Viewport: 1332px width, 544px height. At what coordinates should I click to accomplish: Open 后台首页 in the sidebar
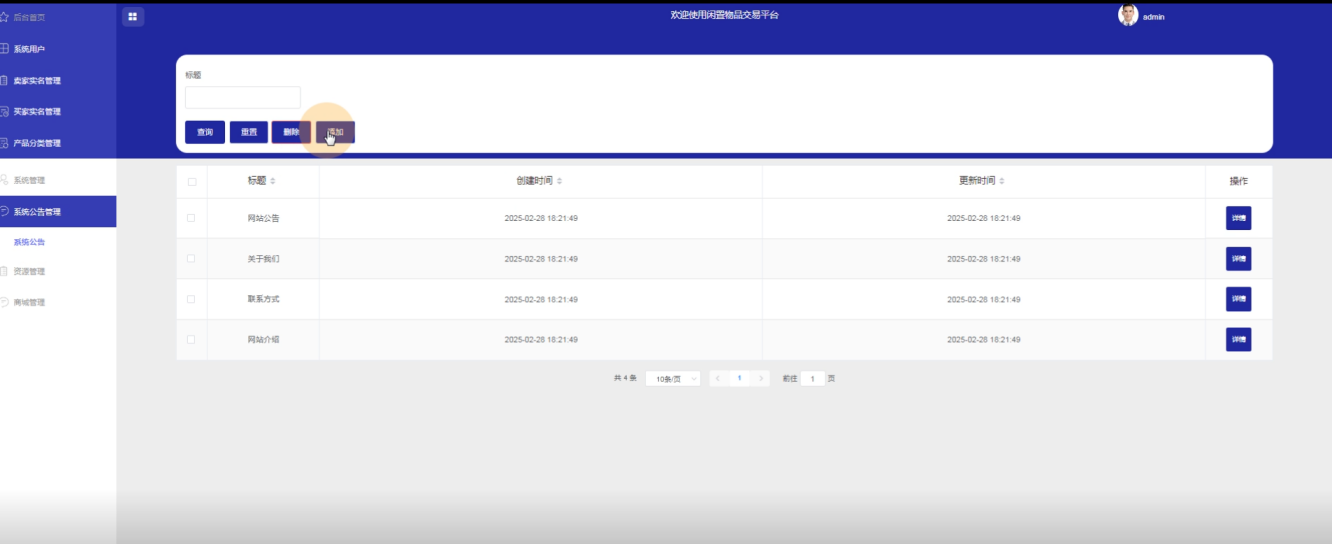point(58,17)
